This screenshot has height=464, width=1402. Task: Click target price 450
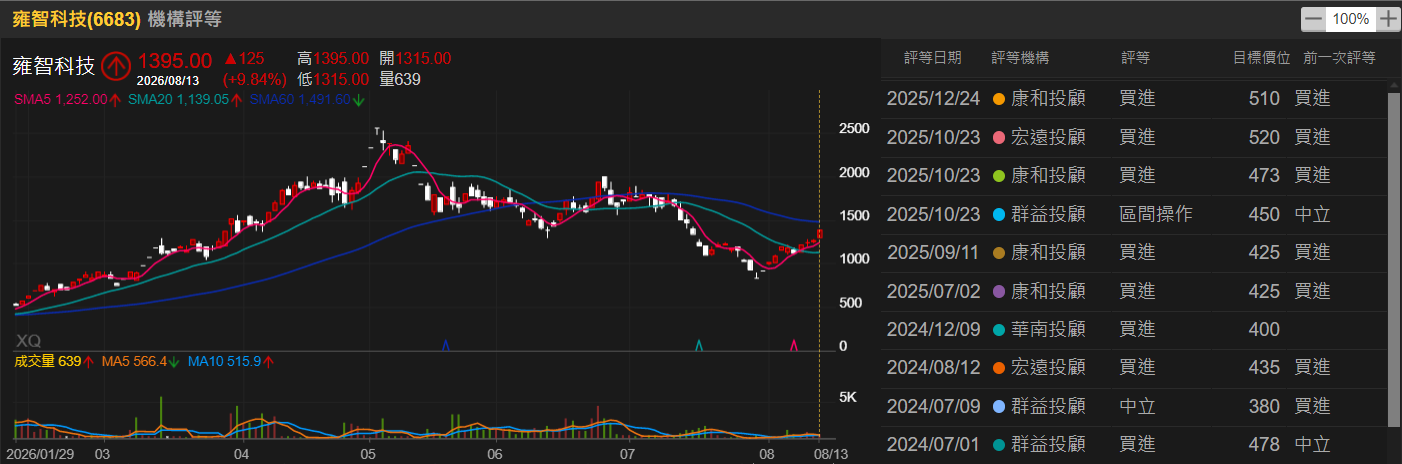point(1264,215)
